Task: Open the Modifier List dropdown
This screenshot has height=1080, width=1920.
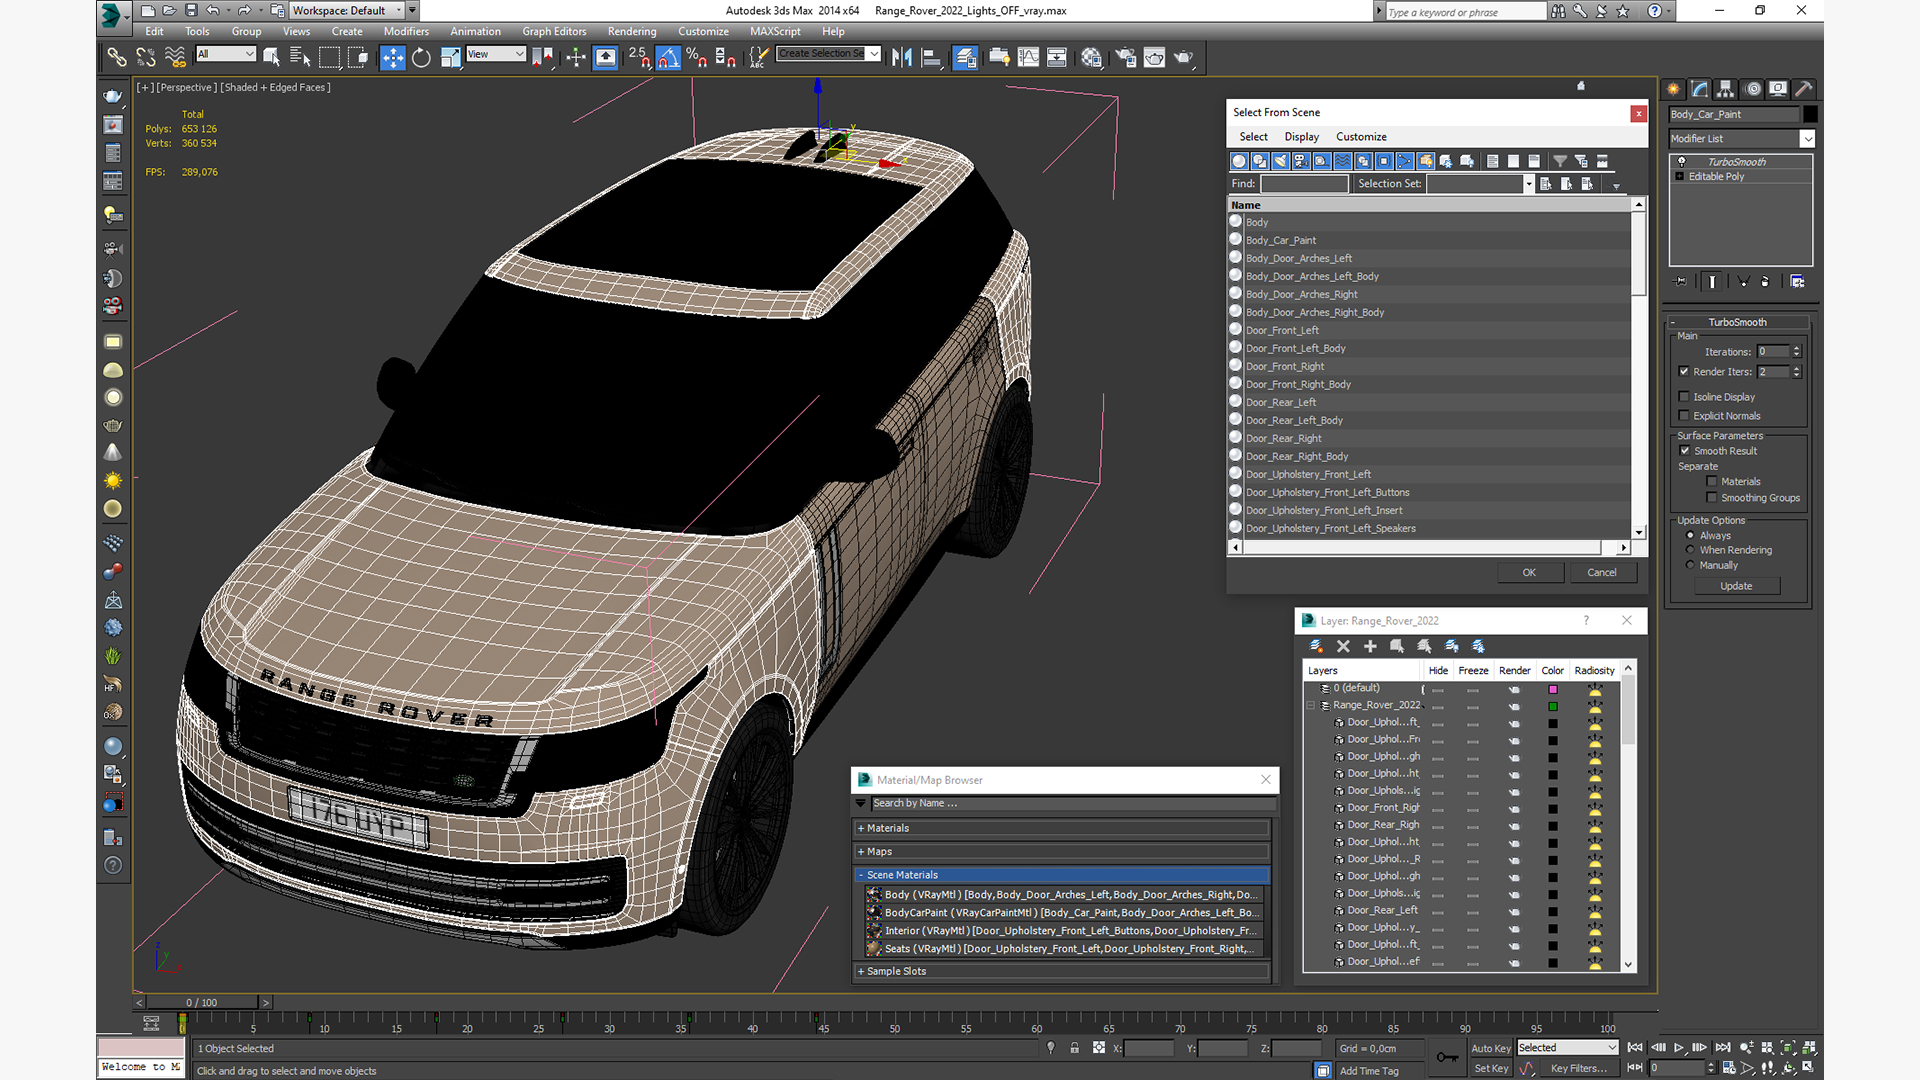Action: [x=1741, y=139]
